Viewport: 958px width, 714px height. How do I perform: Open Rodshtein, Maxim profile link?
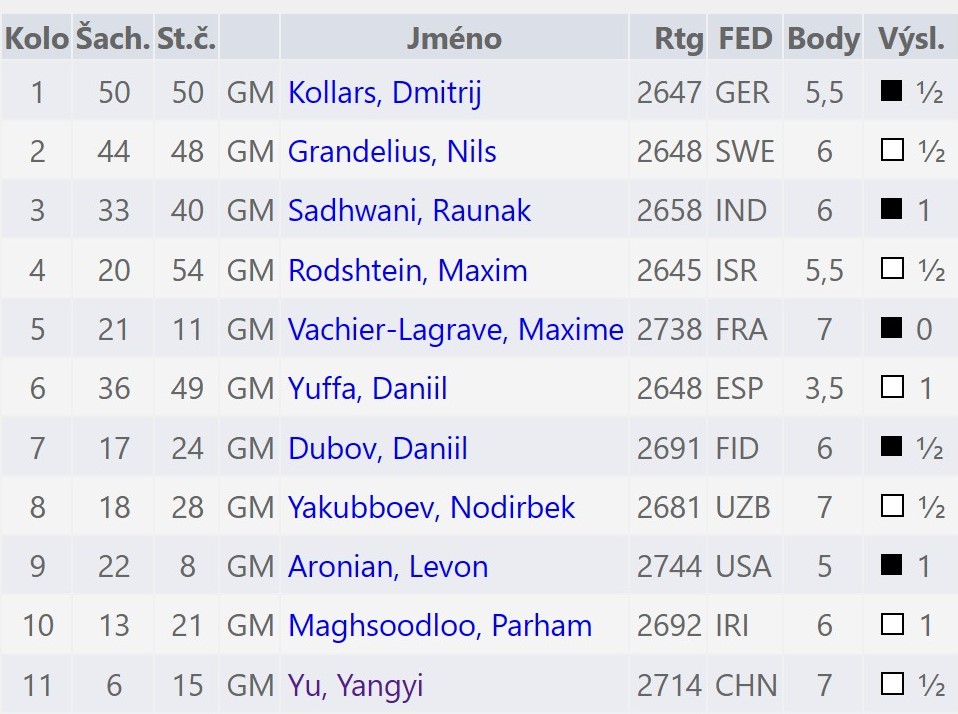click(x=407, y=271)
